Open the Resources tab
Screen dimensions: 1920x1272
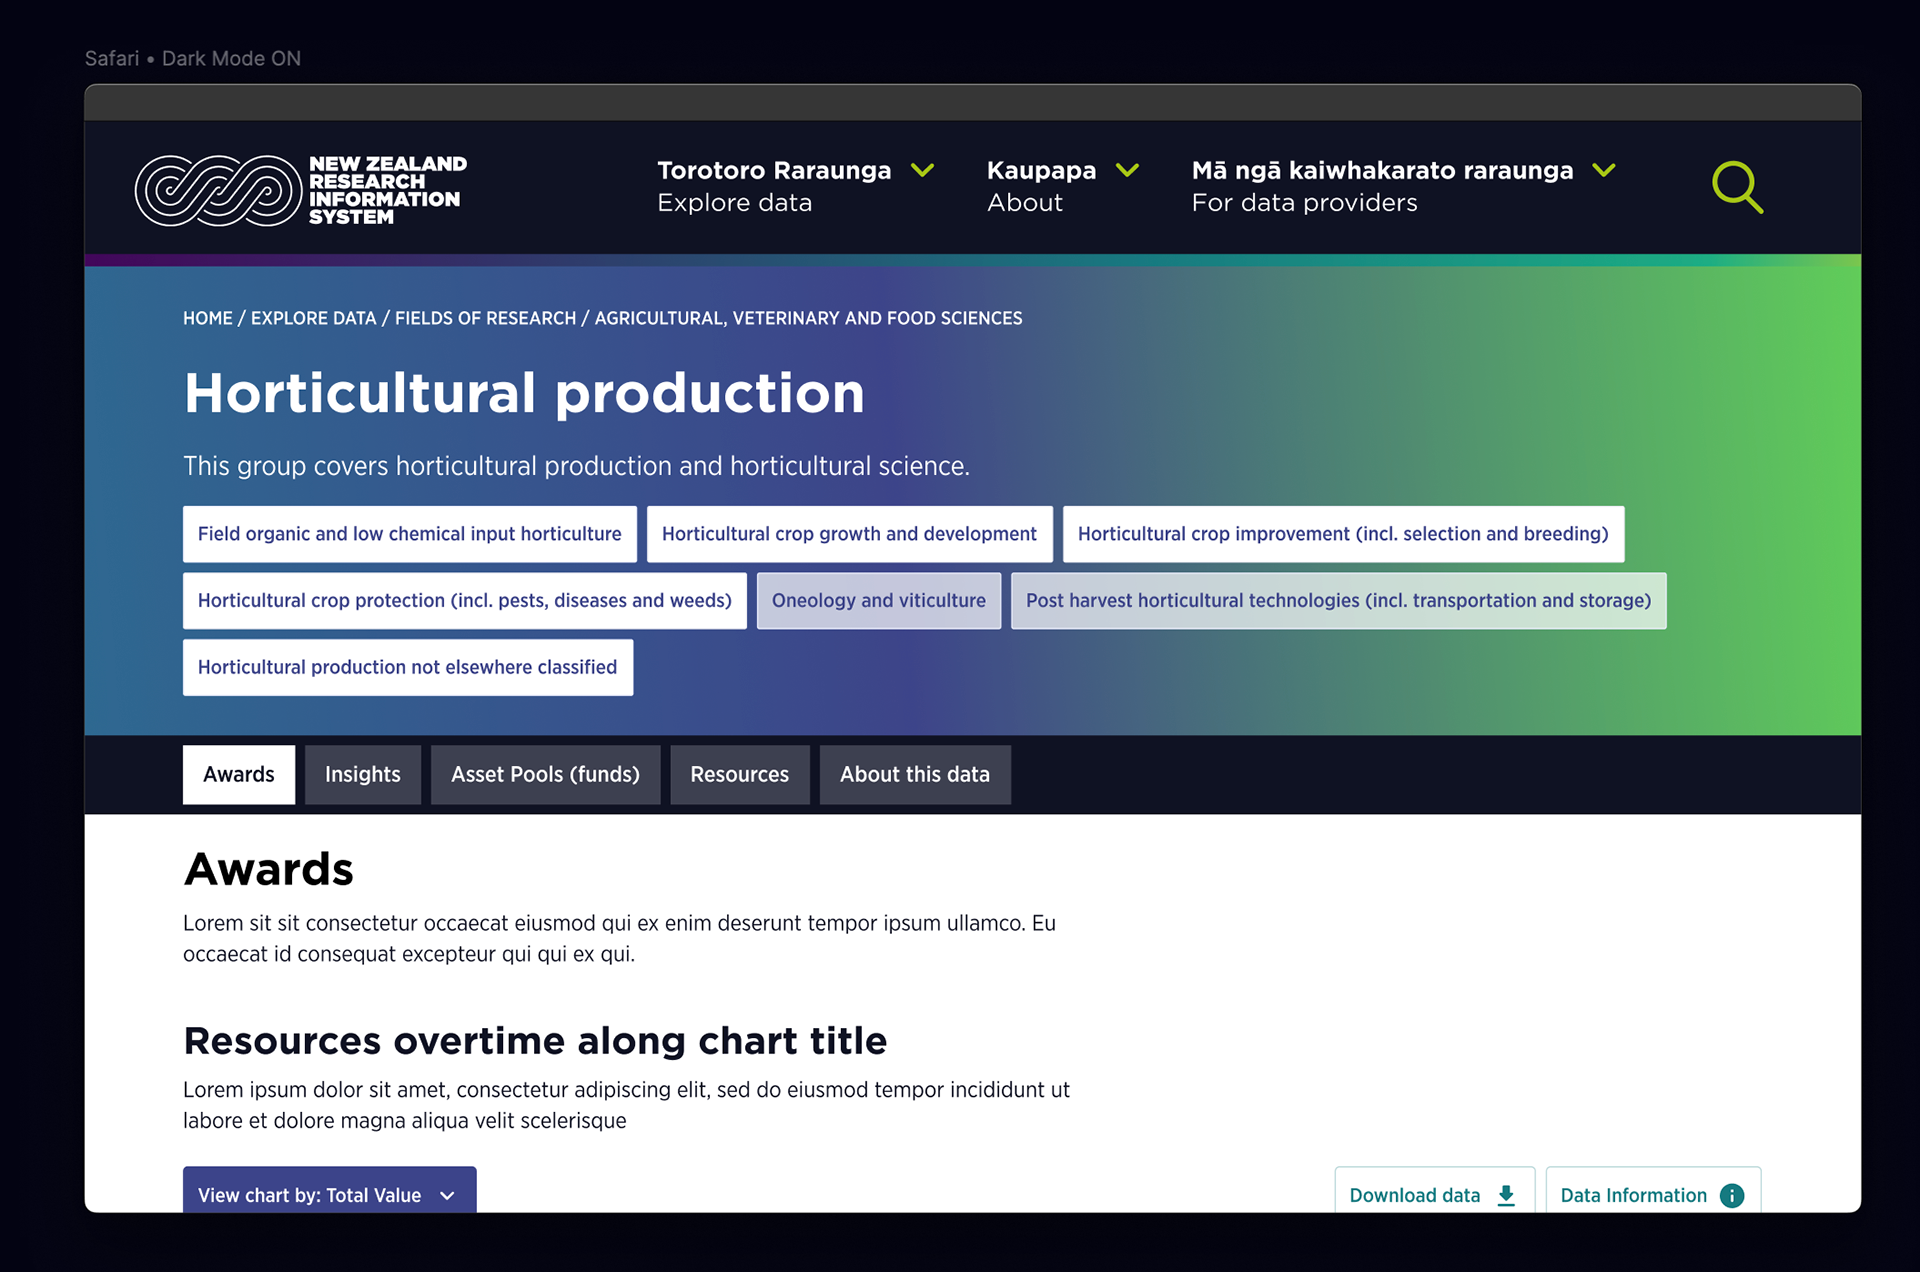pyautogui.click(x=739, y=774)
